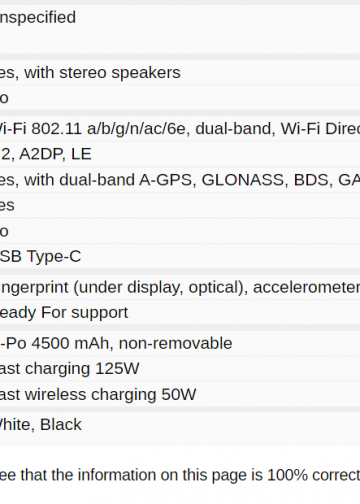This screenshot has height=504, width=360.
Task: Click the disclaimer text about 100% correct
Action: click(x=180, y=475)
